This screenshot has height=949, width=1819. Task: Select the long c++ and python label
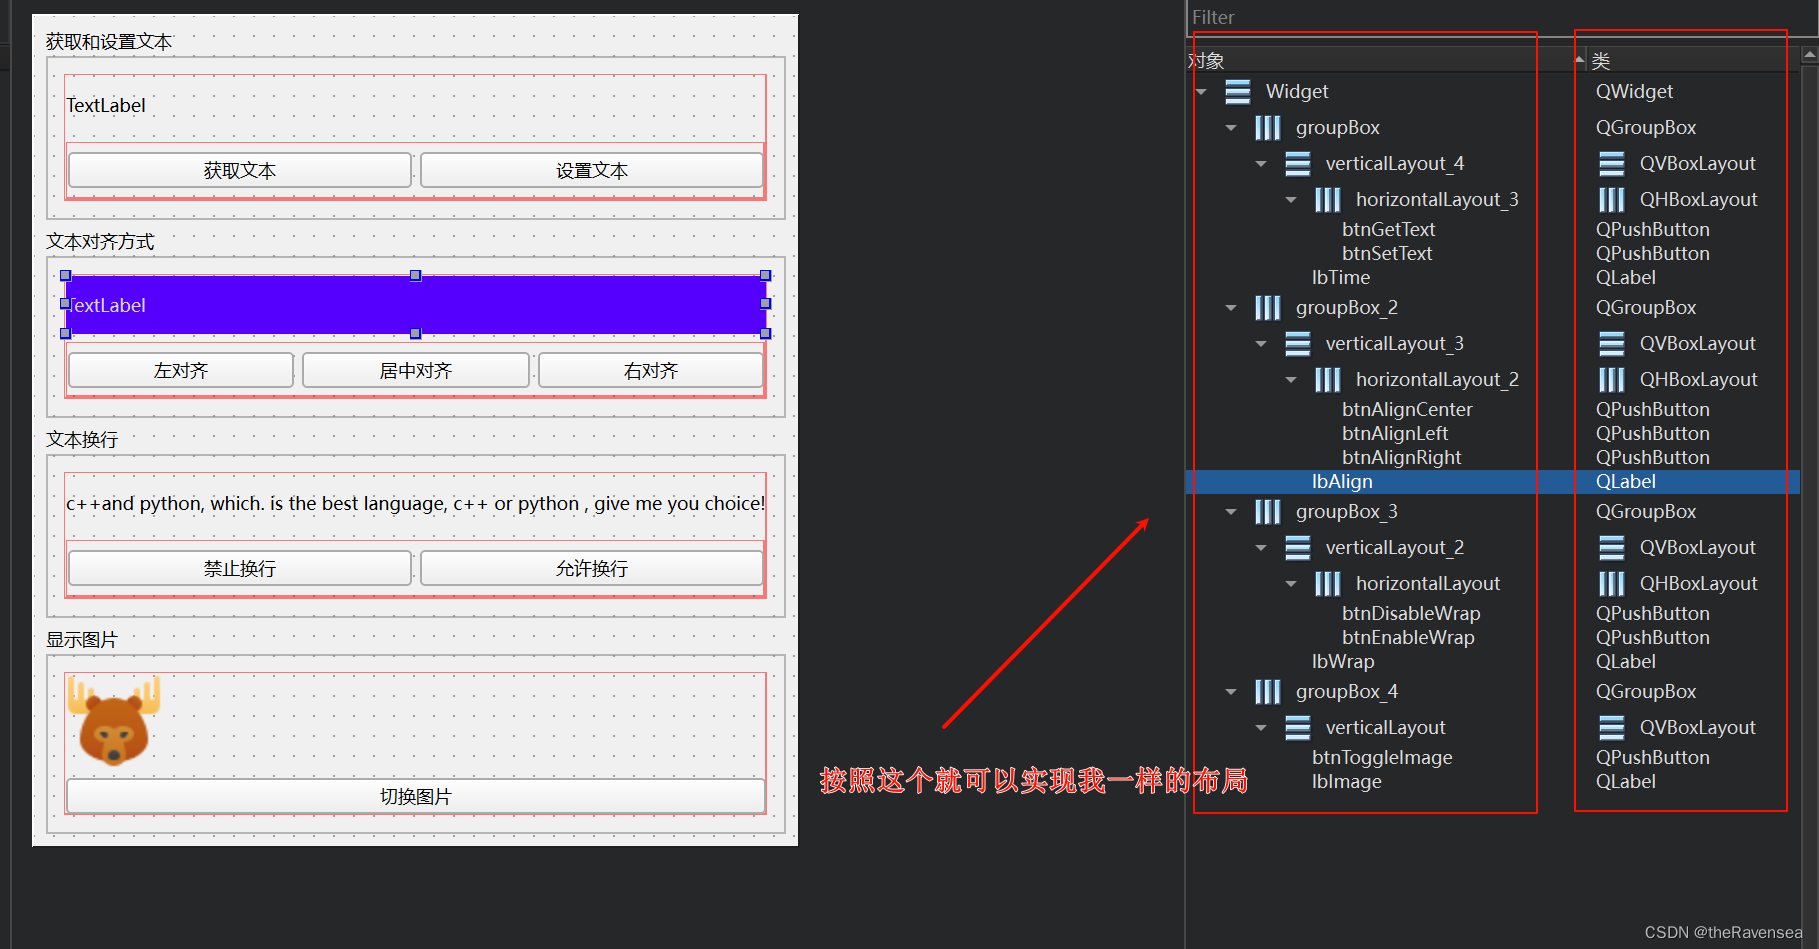416,504
